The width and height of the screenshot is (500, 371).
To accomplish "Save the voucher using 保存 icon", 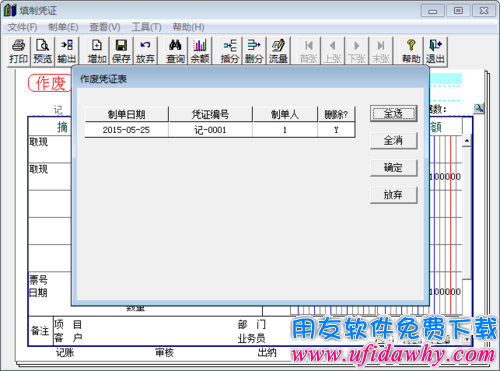I will [x=121, y=51].
